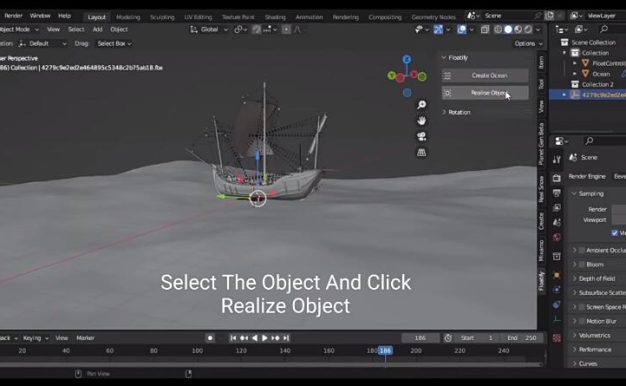Toggle show overlays button in header
The image size is (626, 386).
pos(462,29)
